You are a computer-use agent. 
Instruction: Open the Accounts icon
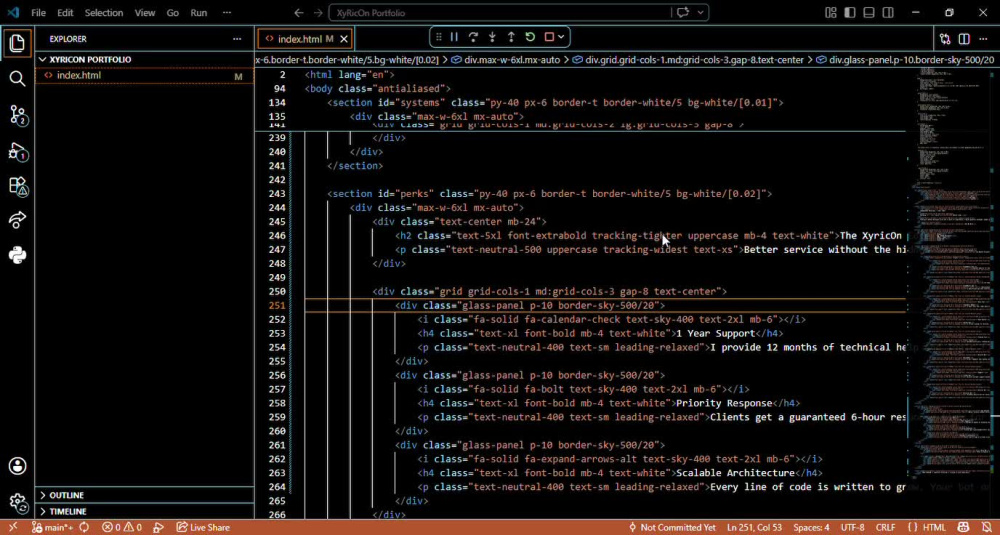pyautogui.click(x=17, y=465)
